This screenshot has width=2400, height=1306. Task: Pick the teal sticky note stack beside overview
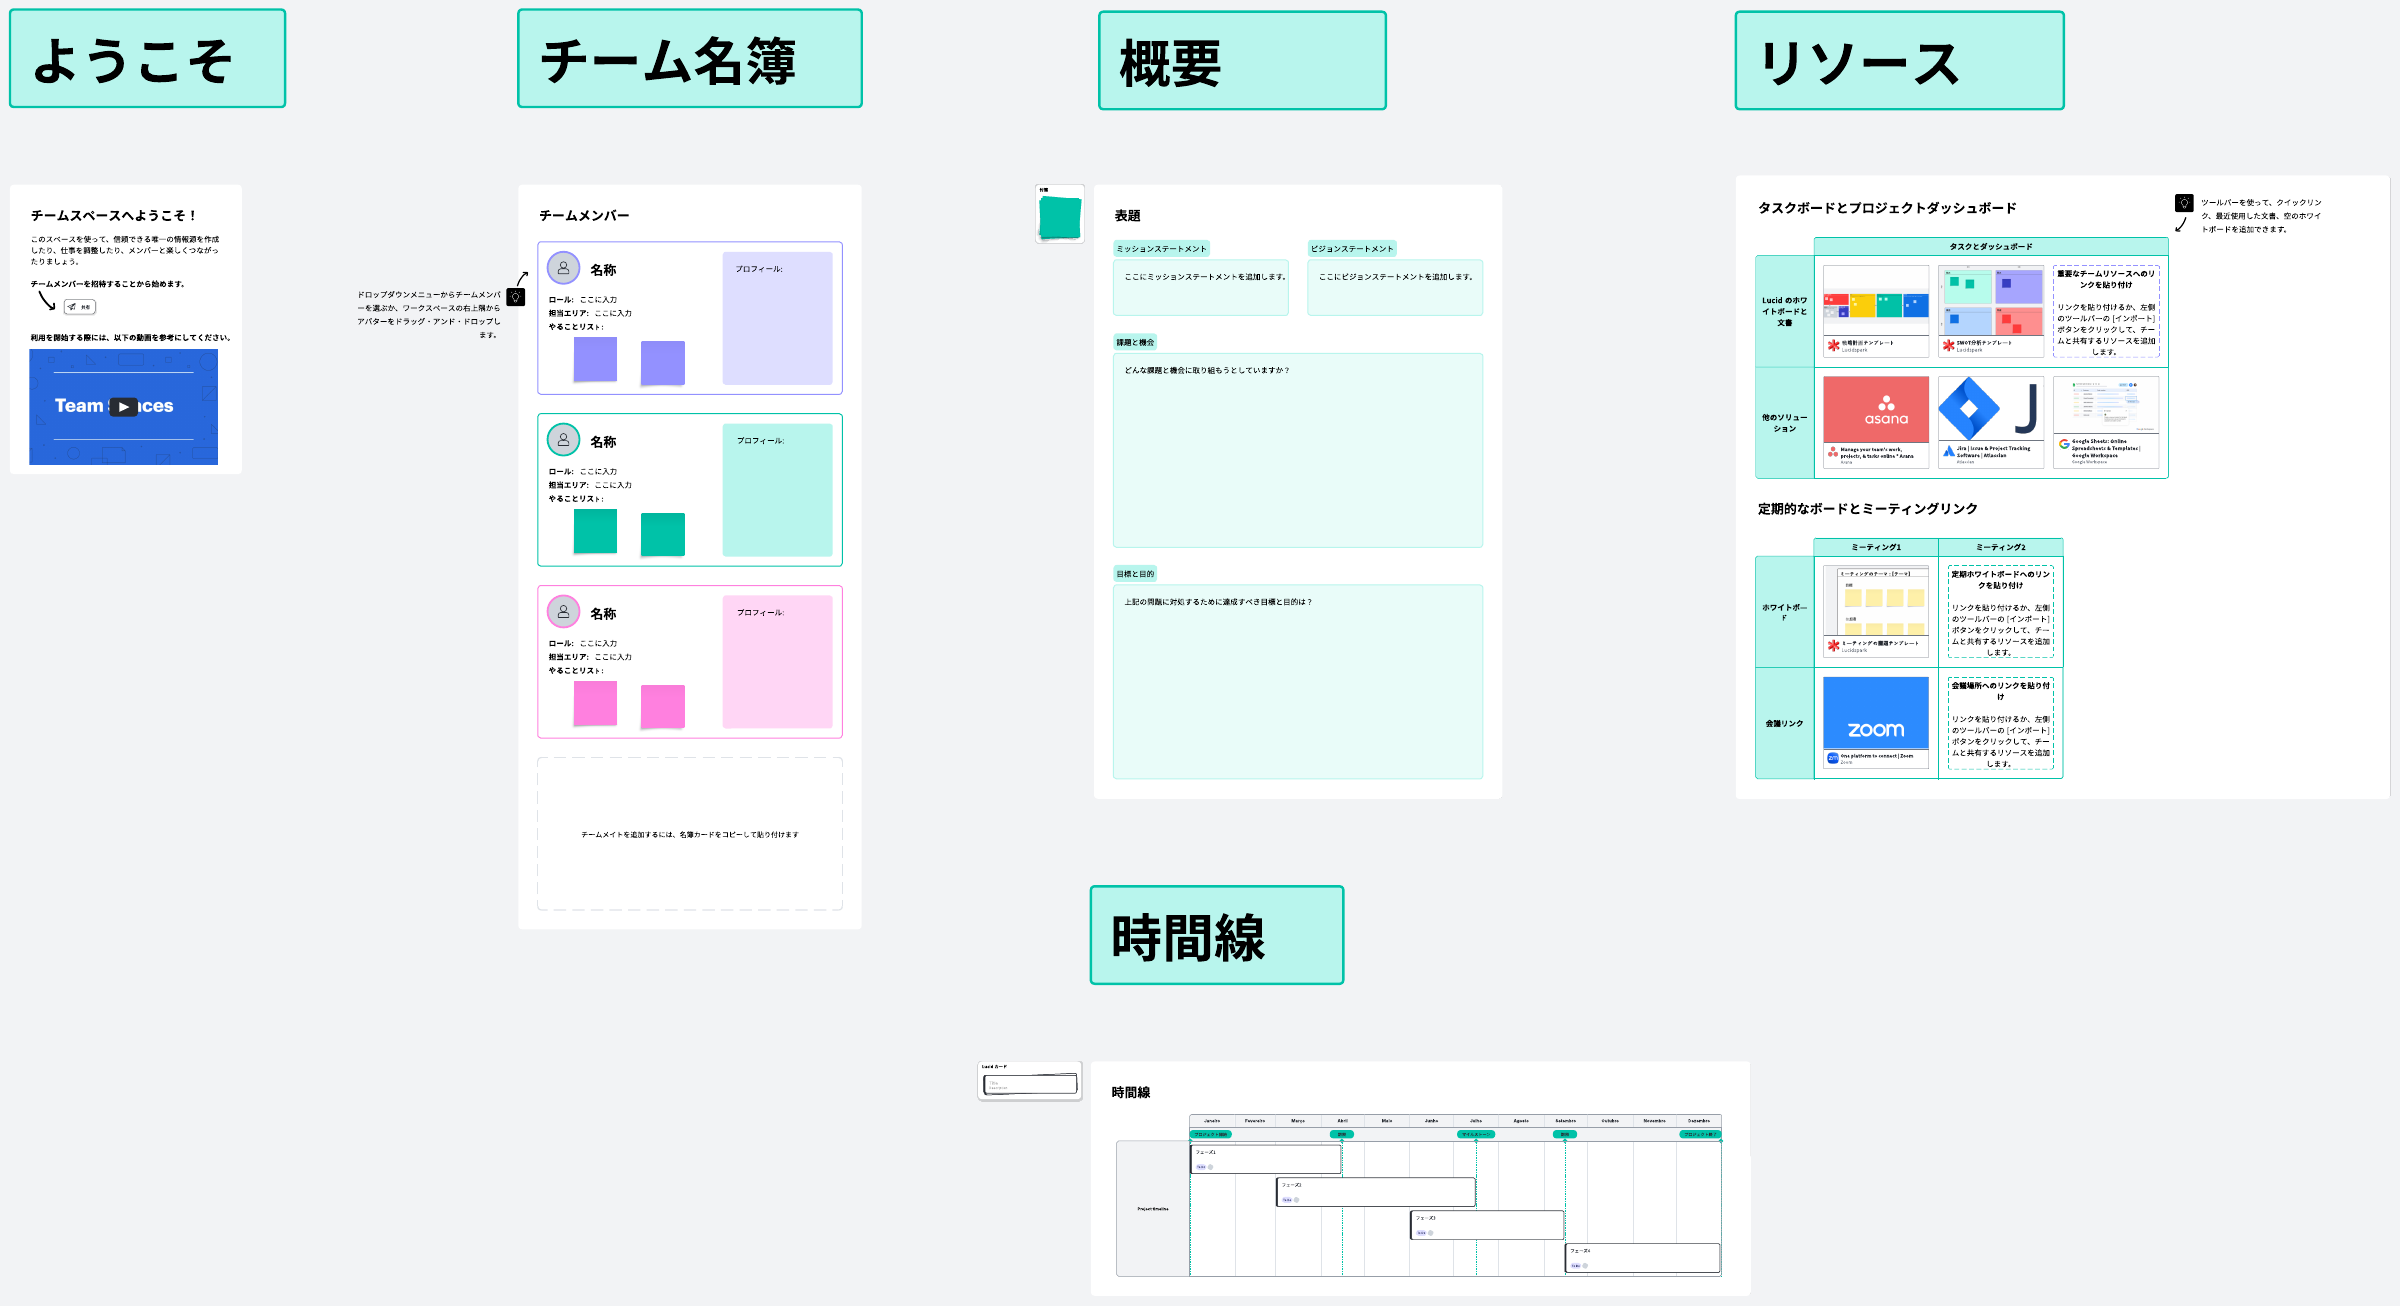point(1060,217)
